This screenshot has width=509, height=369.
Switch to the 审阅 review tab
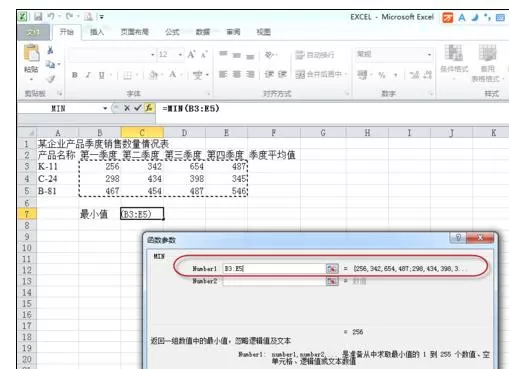233,32
